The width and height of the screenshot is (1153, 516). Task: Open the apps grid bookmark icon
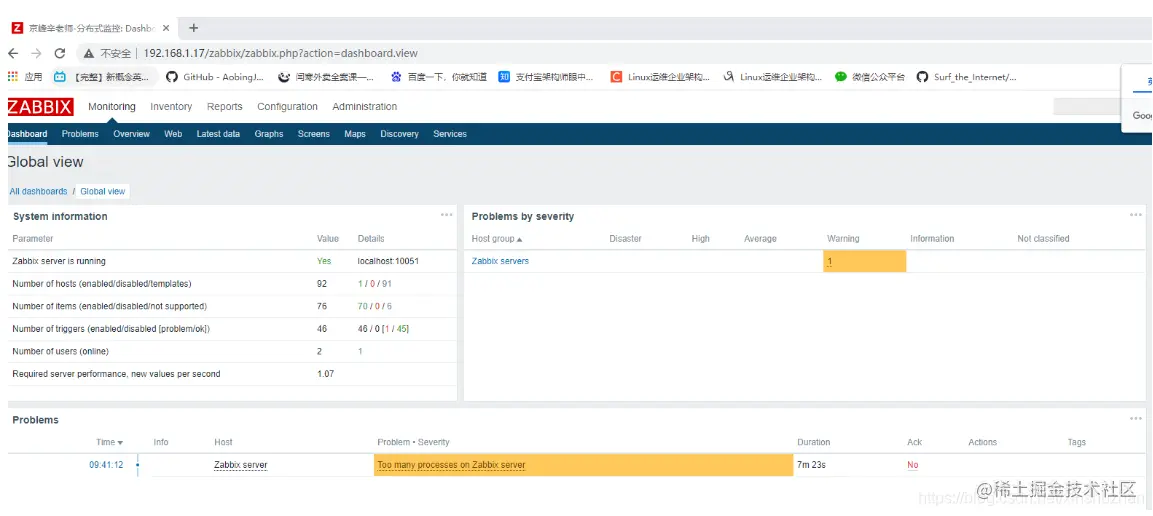(13, 76)
